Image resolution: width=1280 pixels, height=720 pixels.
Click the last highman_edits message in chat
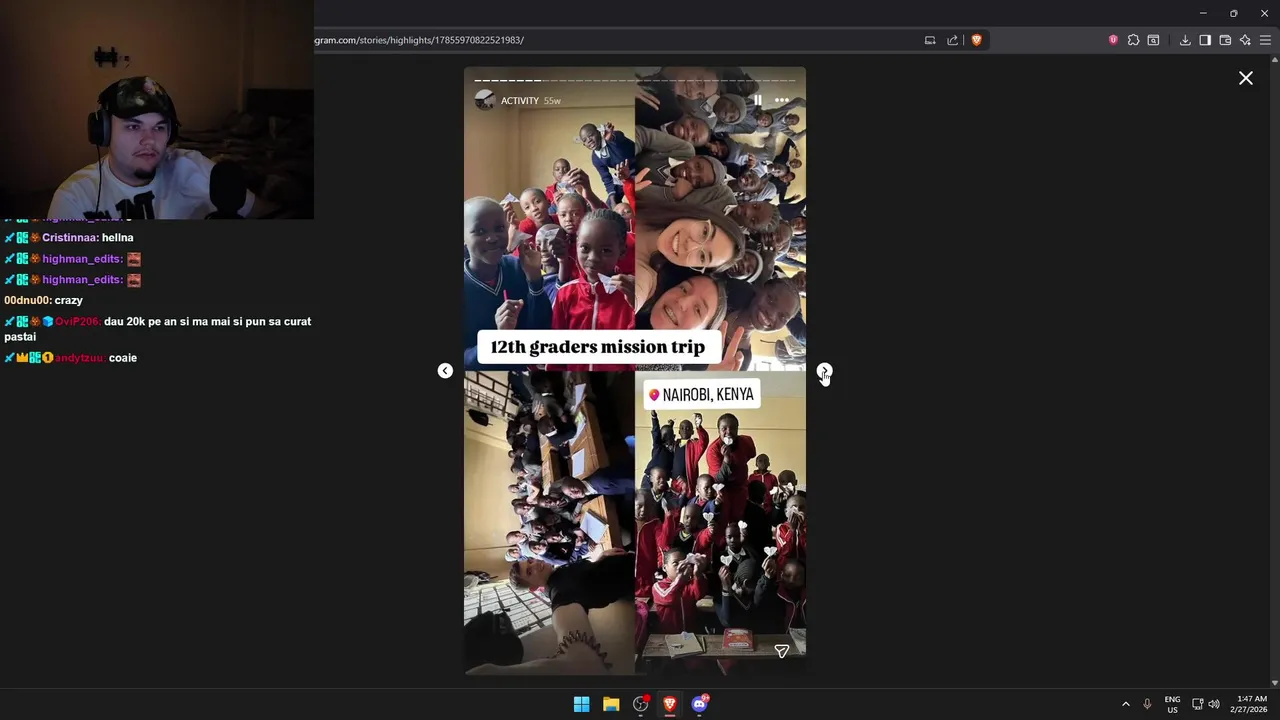72,280
